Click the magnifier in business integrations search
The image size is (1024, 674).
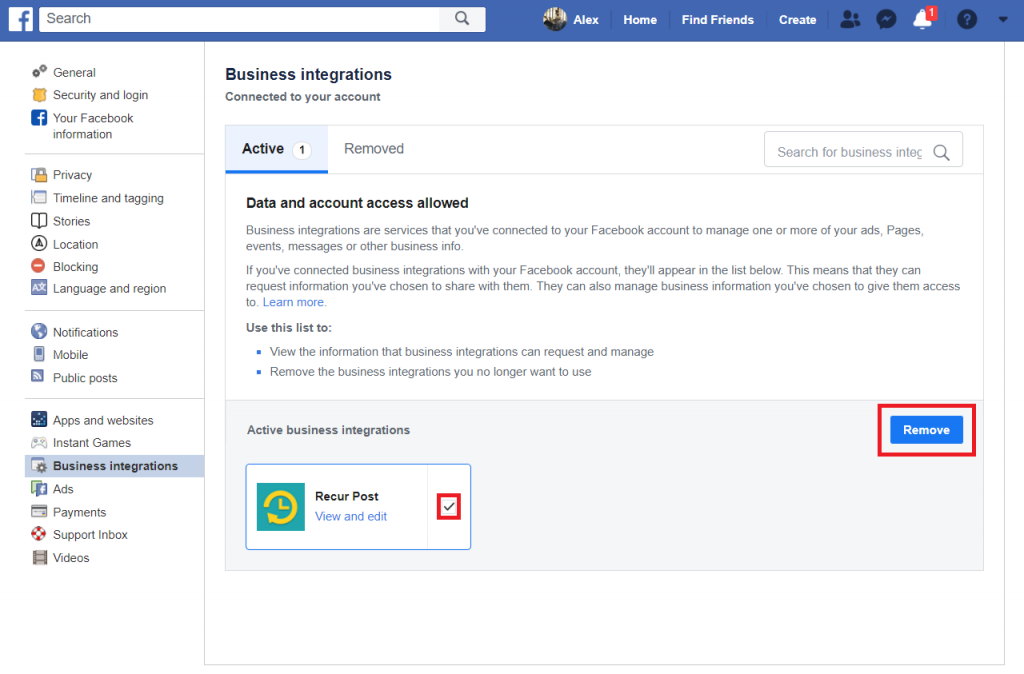point(941,152)
